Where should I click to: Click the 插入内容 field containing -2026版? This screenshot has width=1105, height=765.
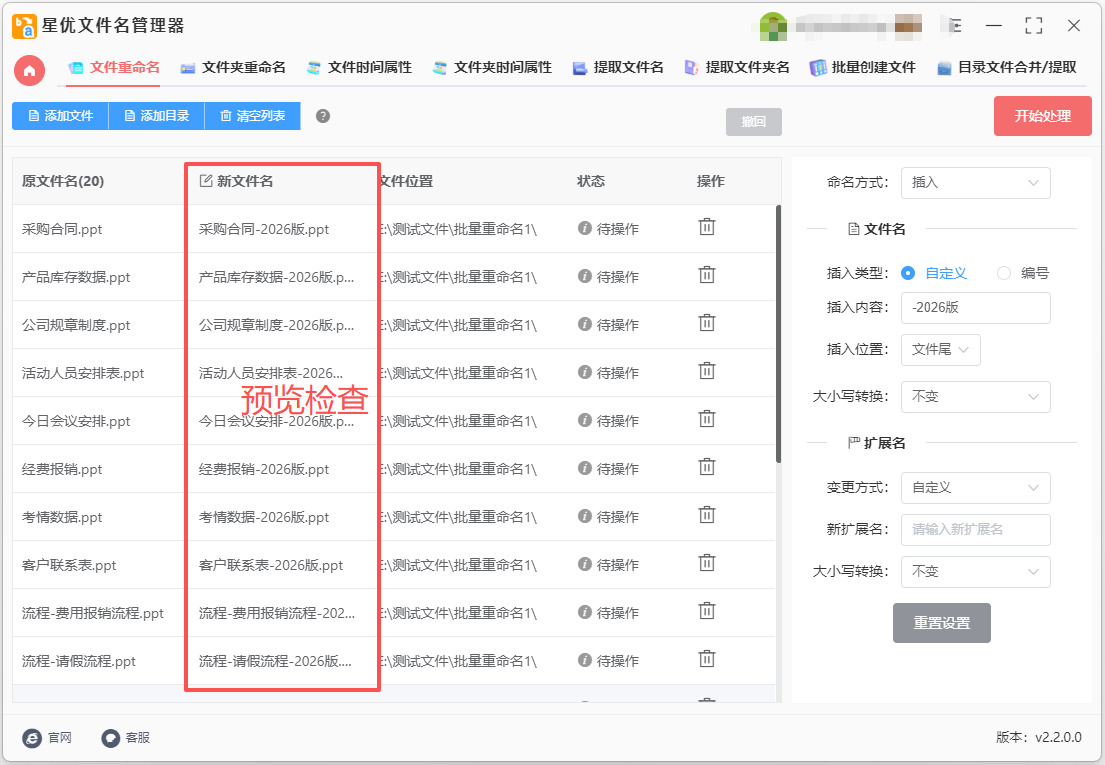click(975, 308)
